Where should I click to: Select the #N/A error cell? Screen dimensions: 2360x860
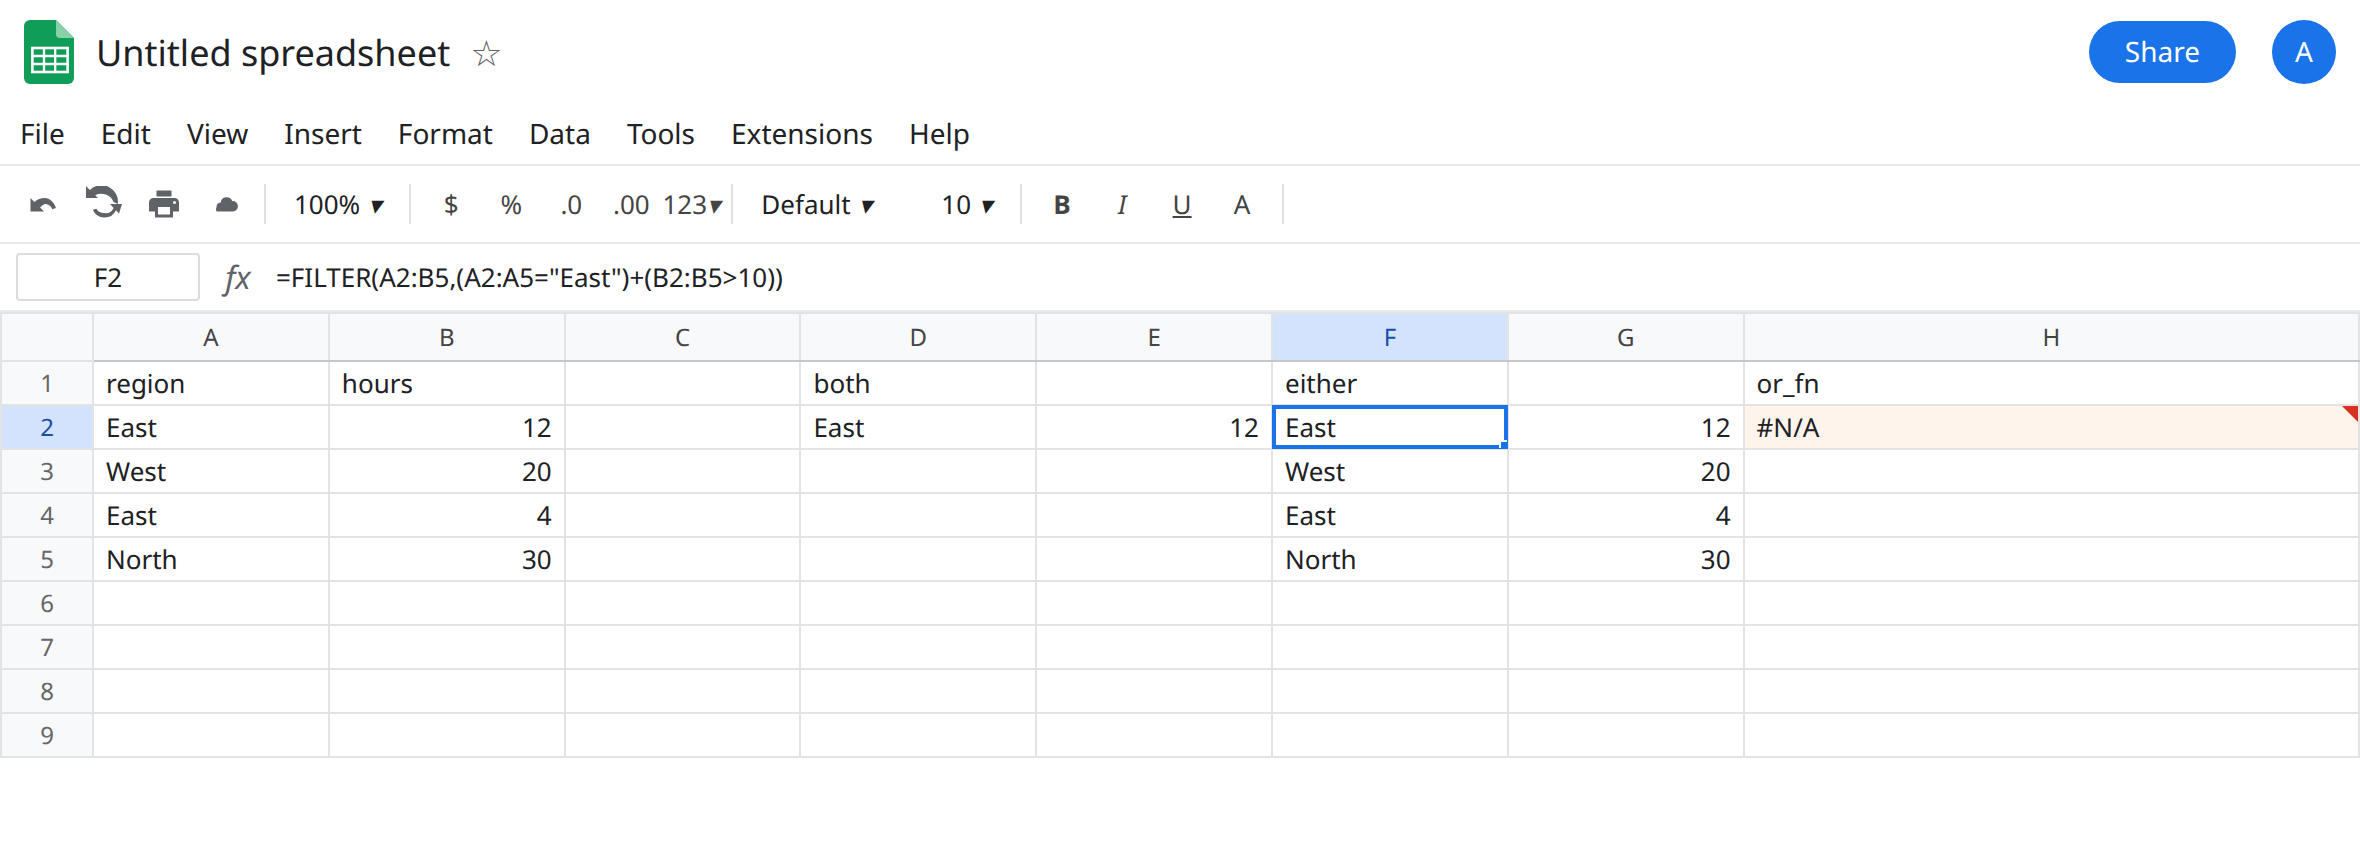point(2050,428)
